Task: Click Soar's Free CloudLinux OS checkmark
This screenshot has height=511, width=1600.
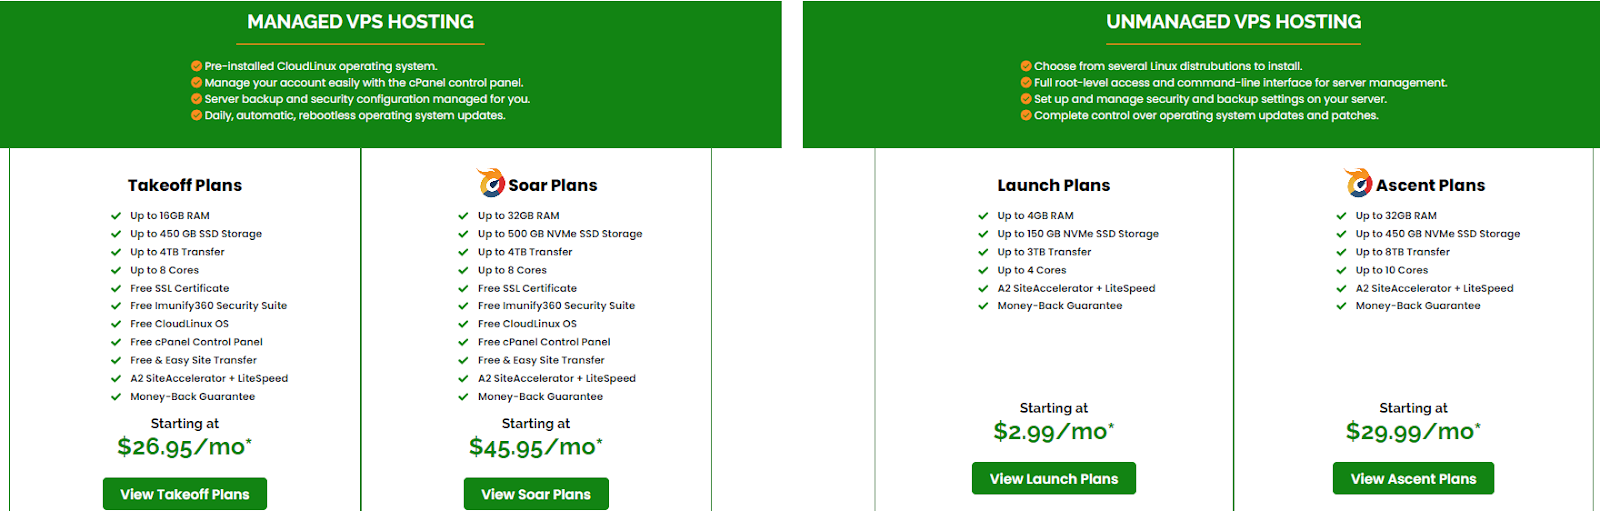Action: pyautogui.click(x=463, y=324)
